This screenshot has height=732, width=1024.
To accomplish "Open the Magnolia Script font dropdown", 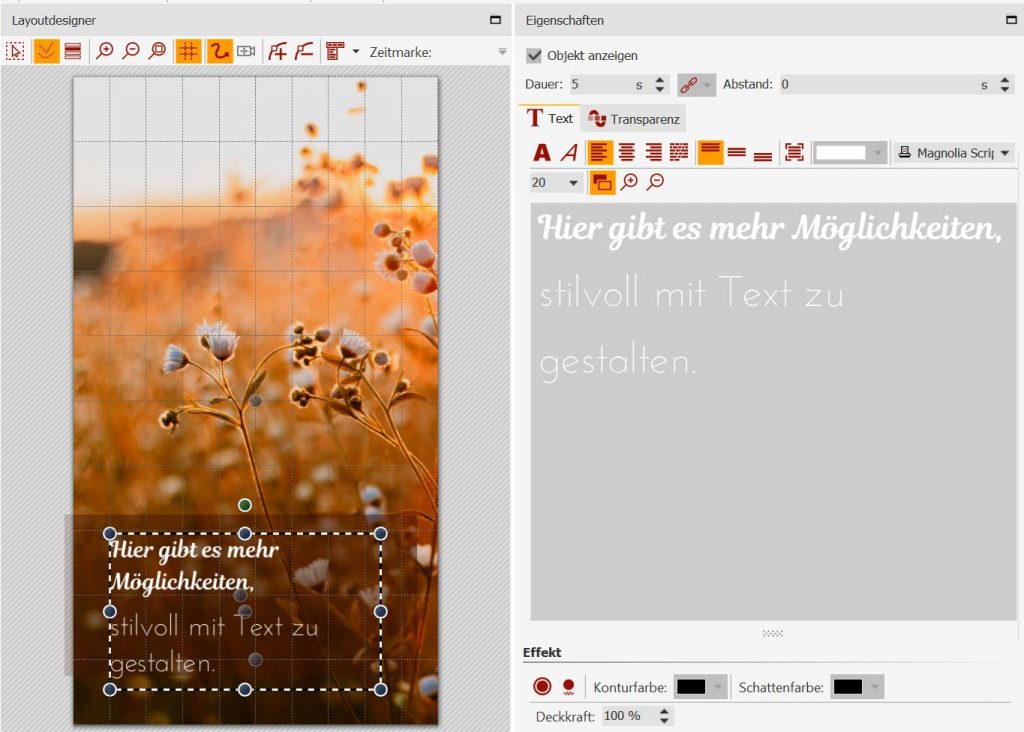I will click(960, 152).
